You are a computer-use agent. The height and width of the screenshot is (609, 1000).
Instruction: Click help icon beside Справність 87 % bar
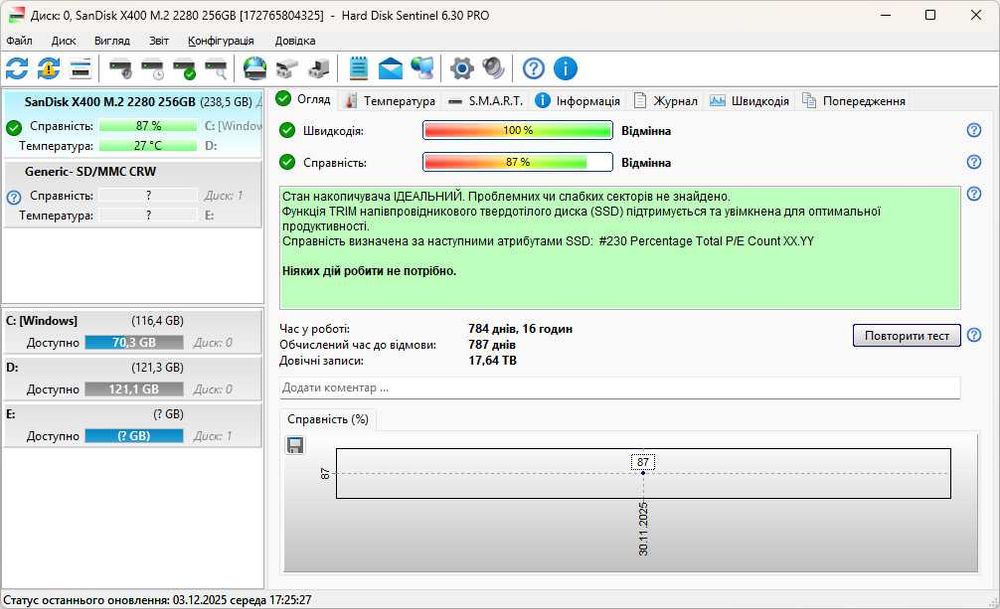(974, 162)
